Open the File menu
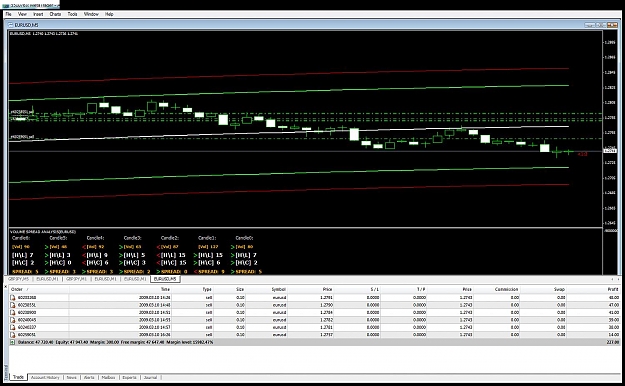625x386 pixels. tap(8, 14)
